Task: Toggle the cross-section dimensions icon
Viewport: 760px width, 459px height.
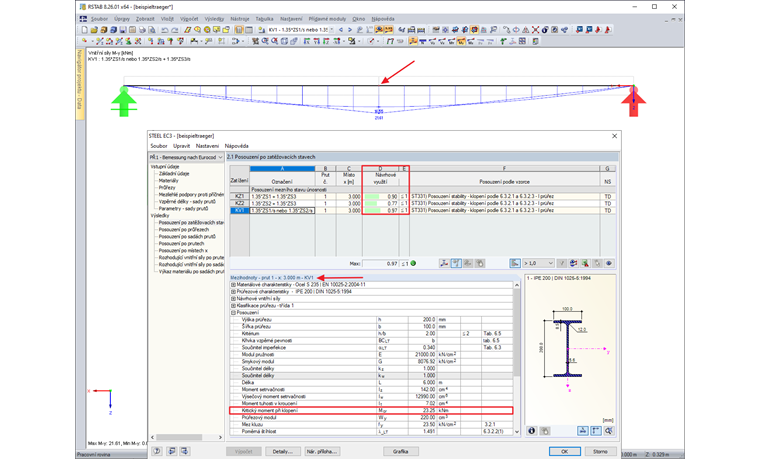Action: click(584, 430)
